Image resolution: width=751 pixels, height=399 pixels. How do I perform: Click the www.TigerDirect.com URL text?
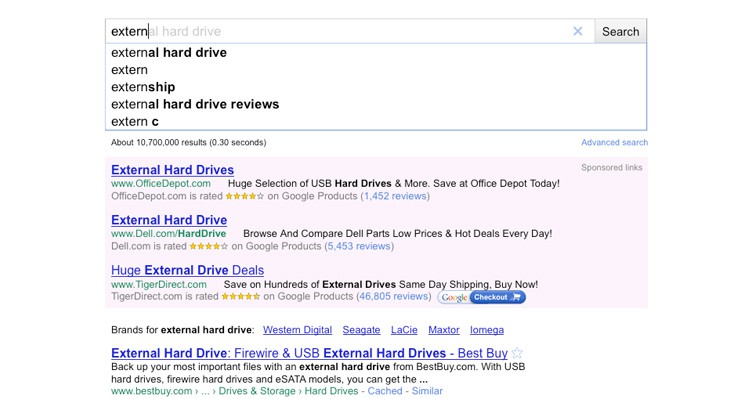[x=159, y=285]
